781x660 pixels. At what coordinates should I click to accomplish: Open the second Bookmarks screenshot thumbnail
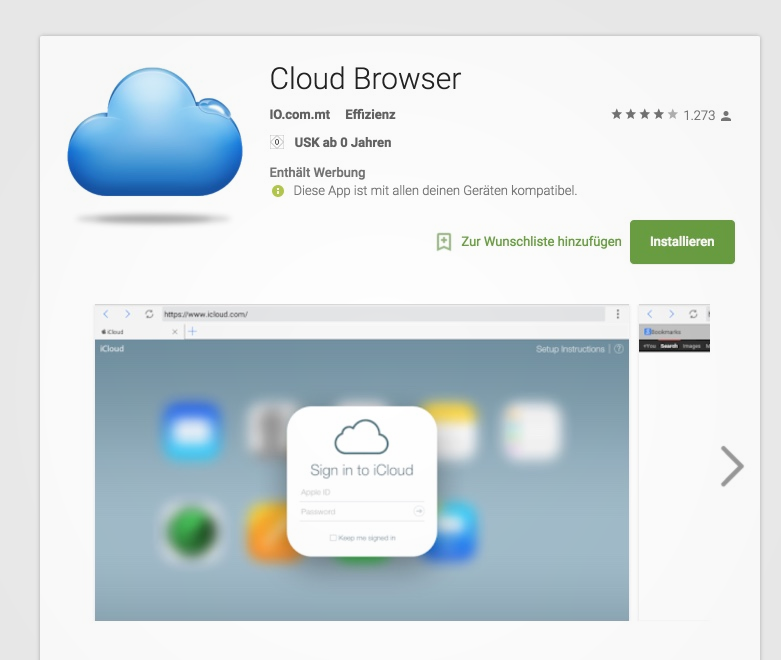[674, 463]
